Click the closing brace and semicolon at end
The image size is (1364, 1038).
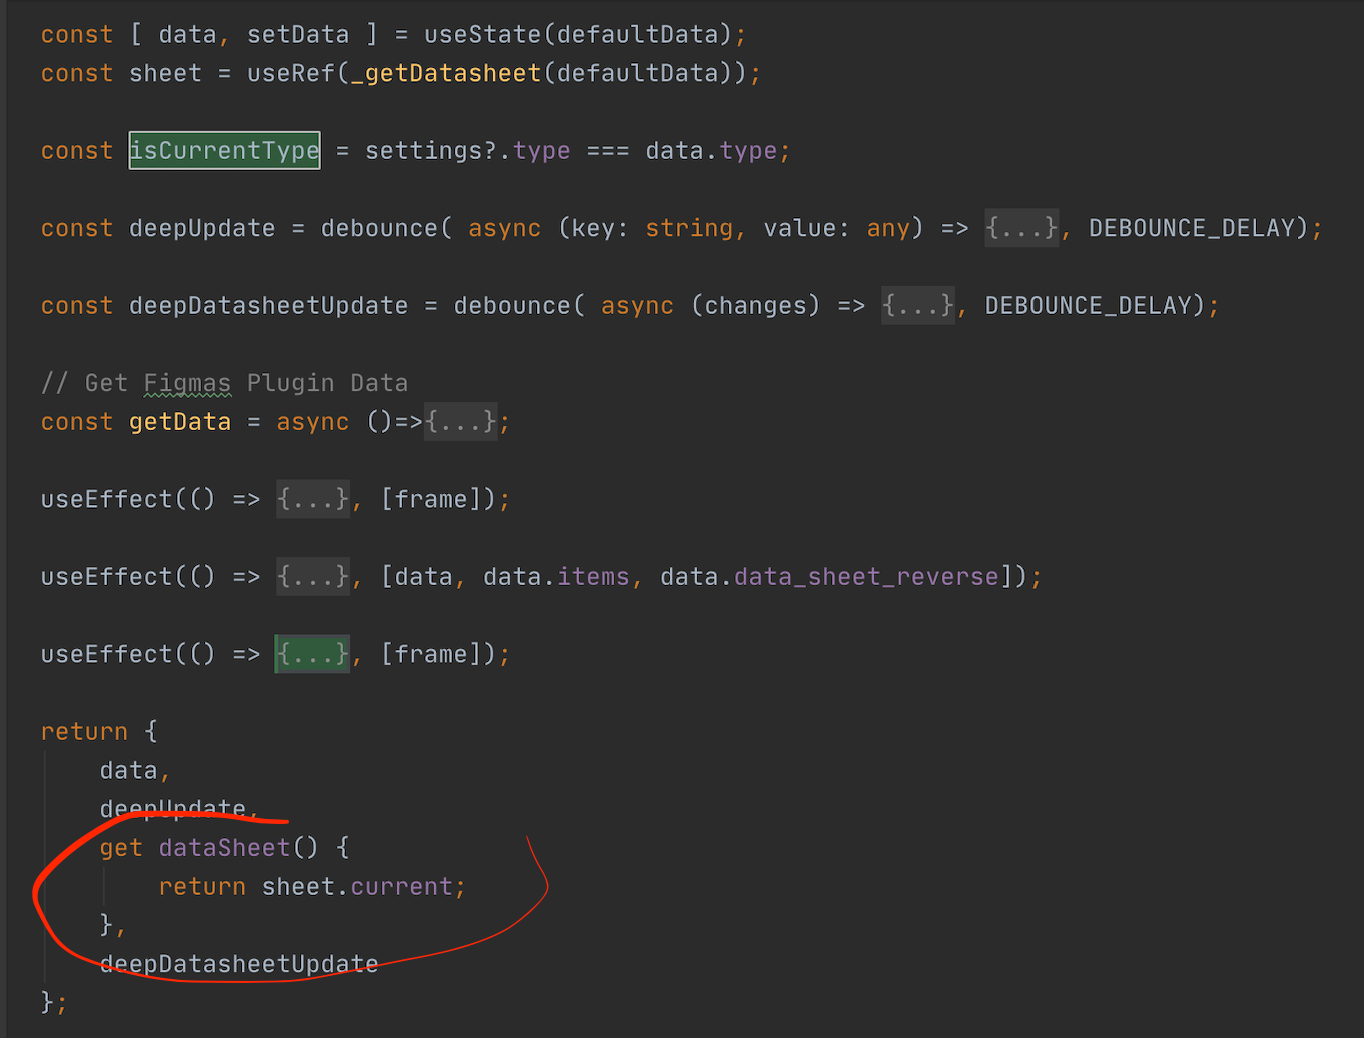(54, 1002)
